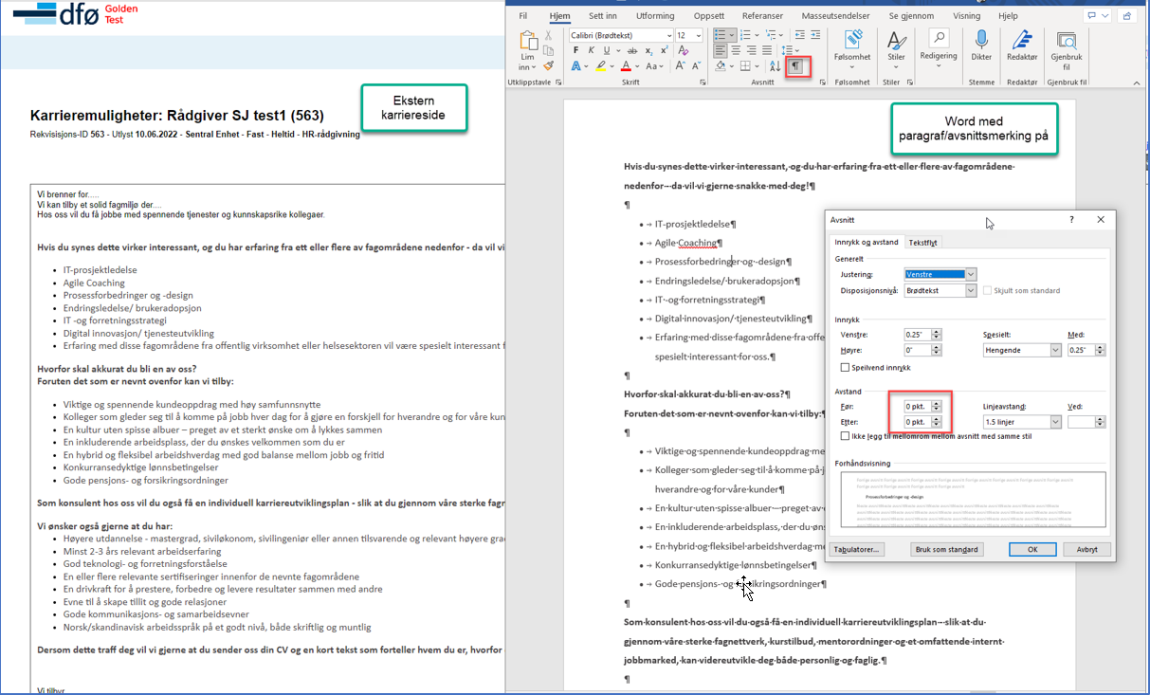Click the Med indent value stepper
The height and width of the screenshot is (695, 1150).
(1099, 350)
